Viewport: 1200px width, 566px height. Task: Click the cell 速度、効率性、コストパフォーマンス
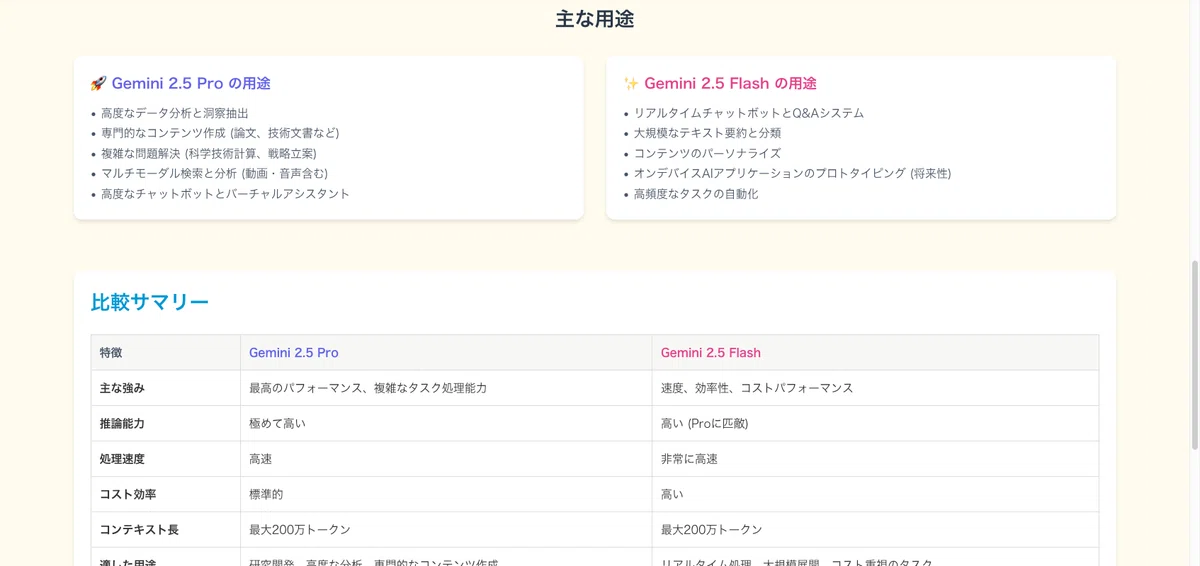pos(875,388)
